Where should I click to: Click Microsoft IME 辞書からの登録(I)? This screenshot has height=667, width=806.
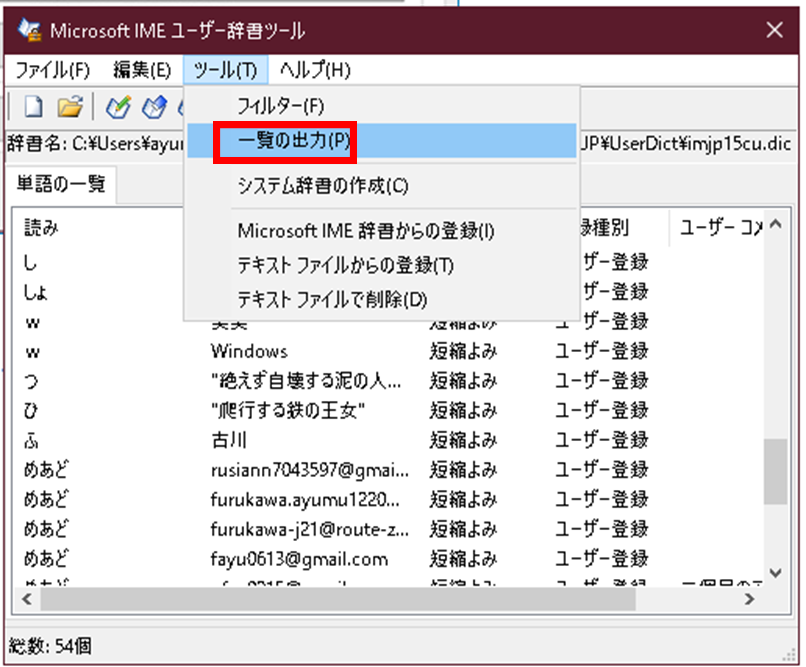pyautogui.click(x=366, y=231)
